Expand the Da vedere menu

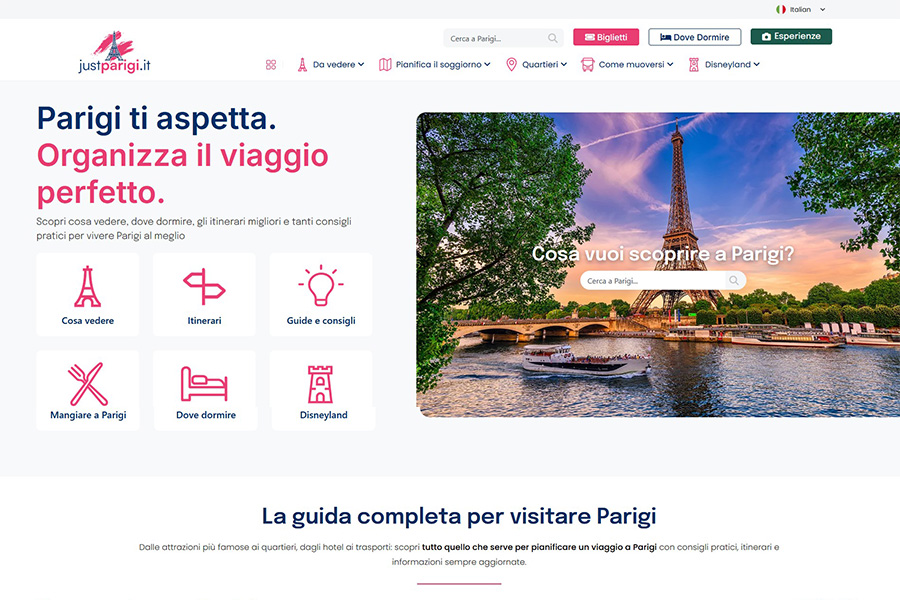click(331, 65)
